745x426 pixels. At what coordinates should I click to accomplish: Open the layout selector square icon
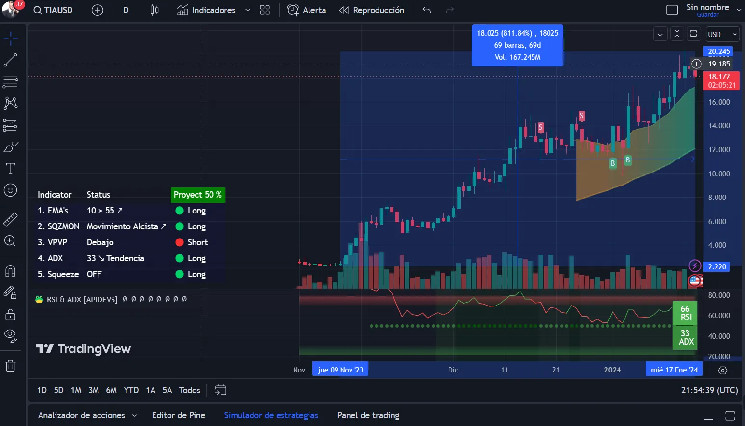[x=671, y=10]
